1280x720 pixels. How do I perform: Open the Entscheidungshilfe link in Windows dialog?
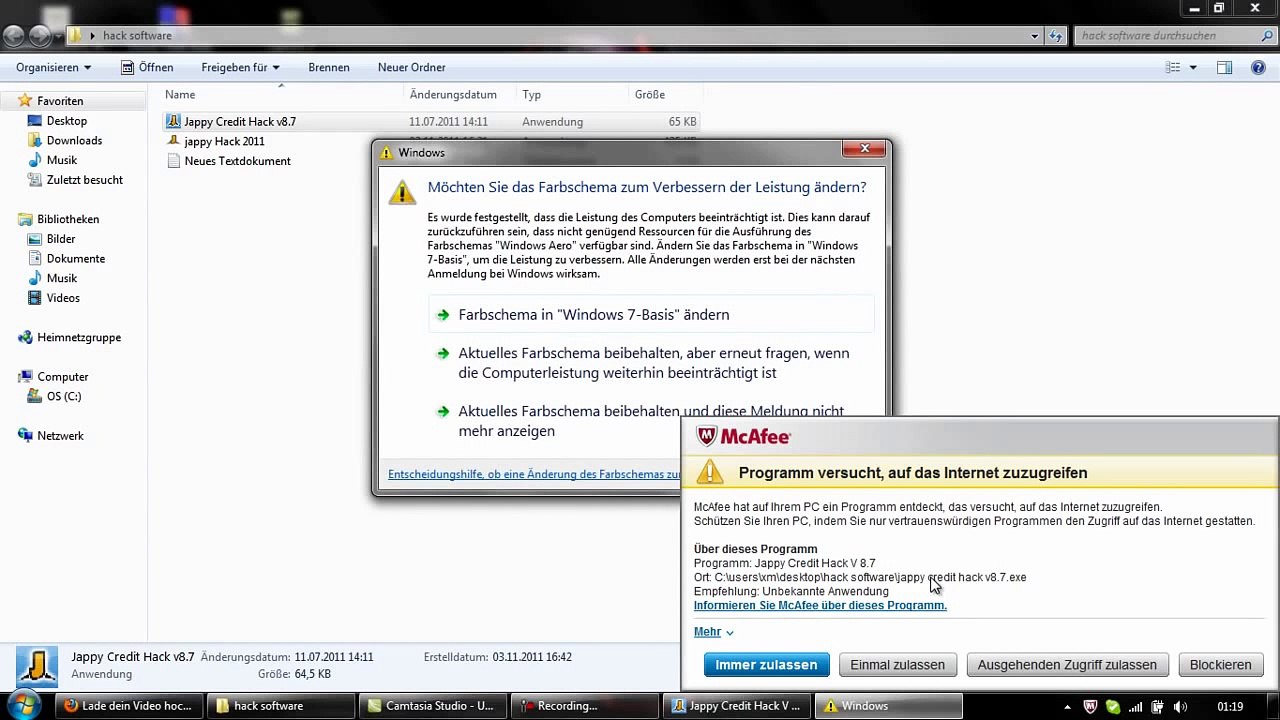[534, 474]
